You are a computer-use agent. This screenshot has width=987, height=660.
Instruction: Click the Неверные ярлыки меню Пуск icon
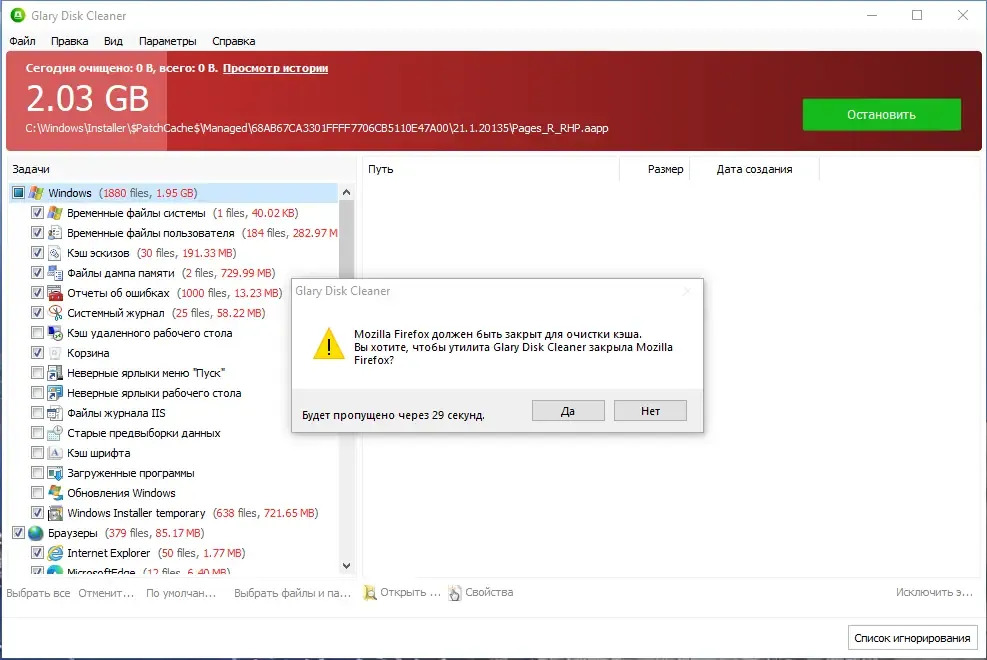[55, 373]
